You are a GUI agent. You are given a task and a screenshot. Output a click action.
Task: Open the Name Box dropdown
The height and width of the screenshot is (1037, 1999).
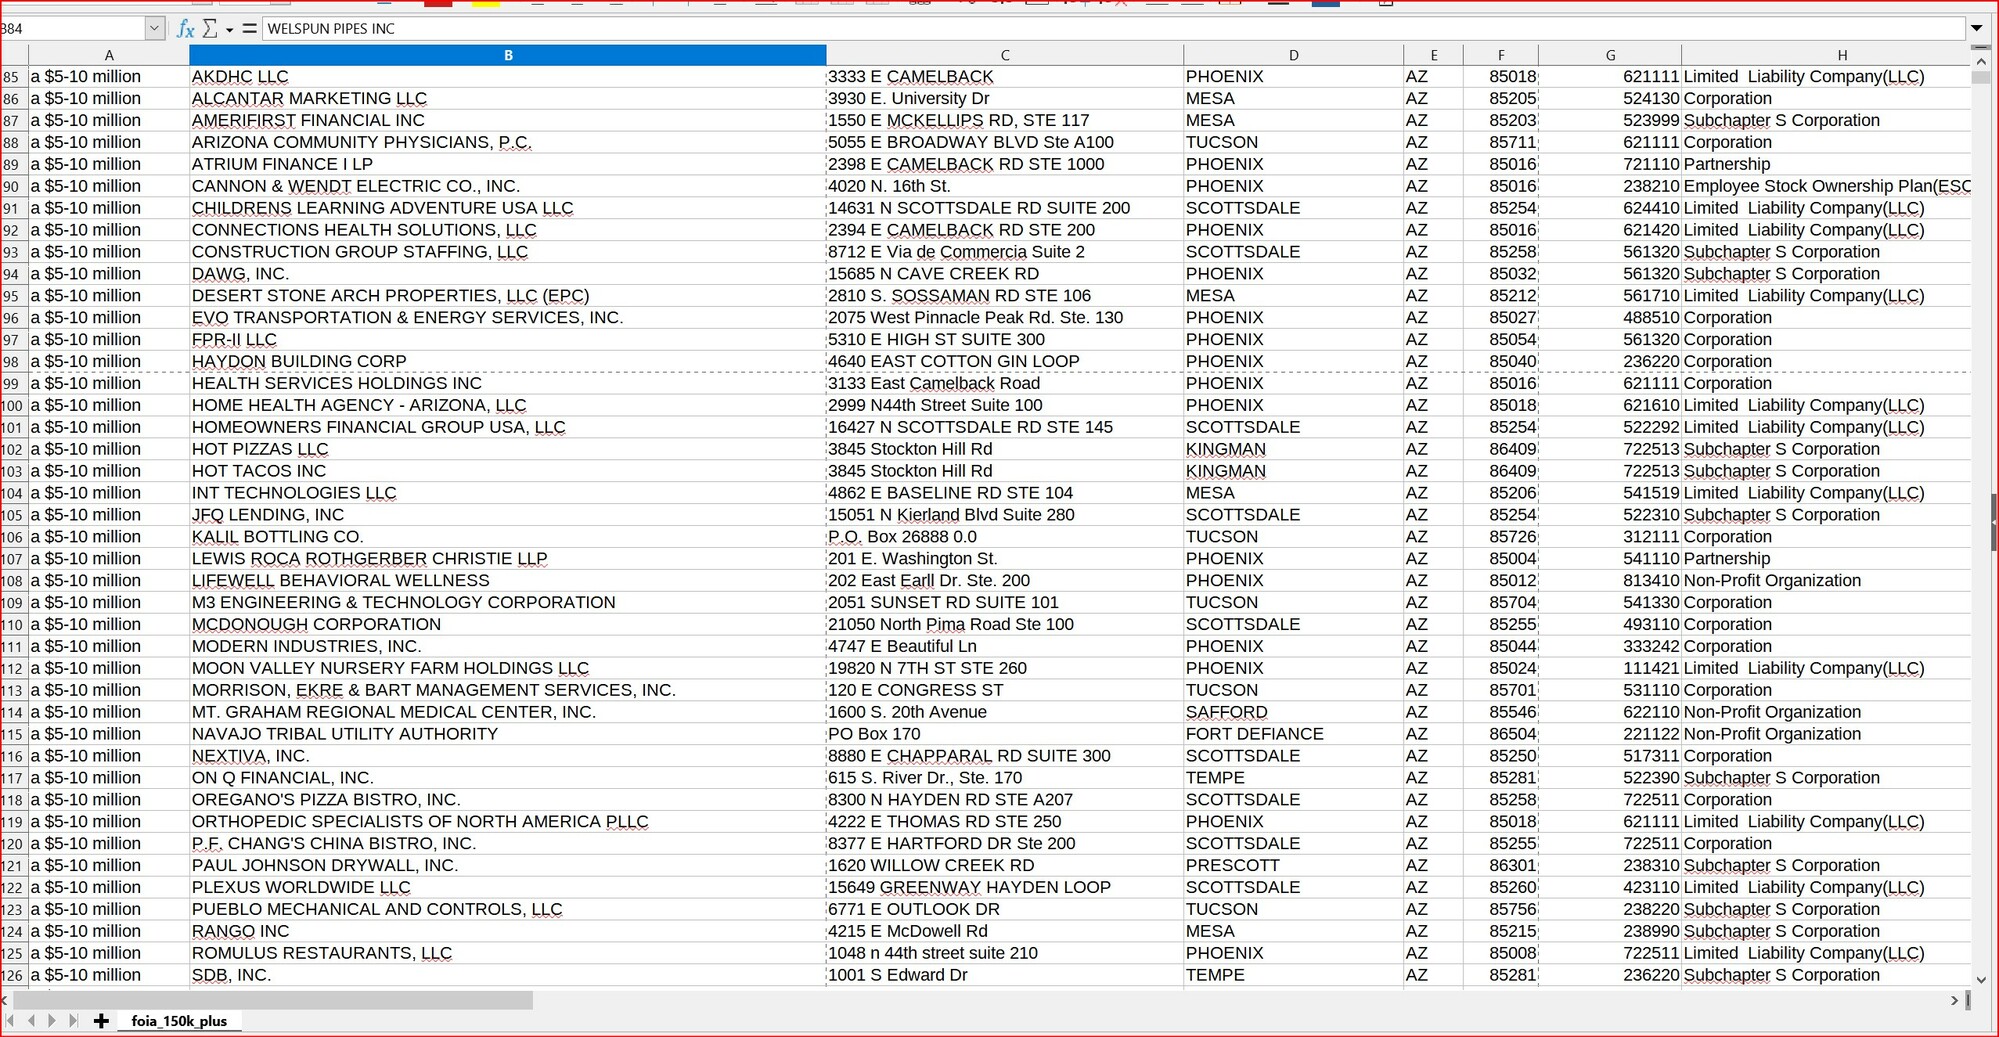[155, 29]
